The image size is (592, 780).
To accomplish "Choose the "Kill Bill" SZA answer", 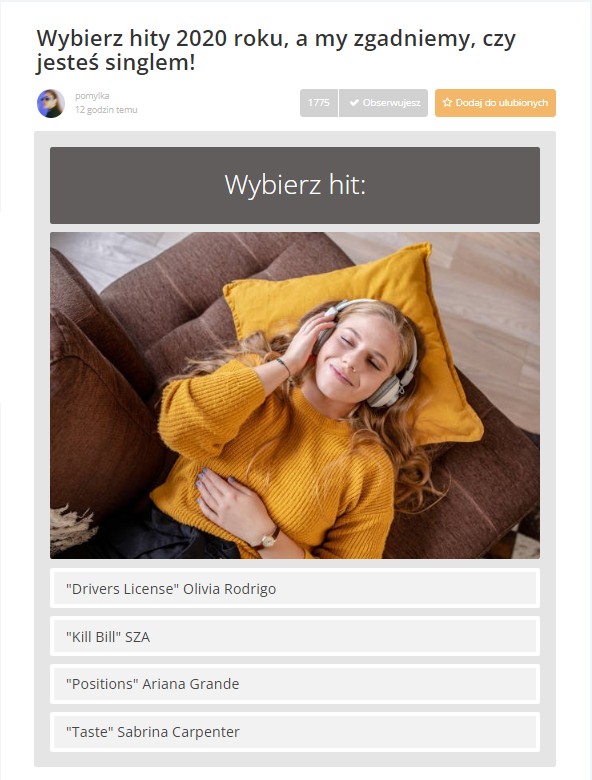I will coord(295,636).
